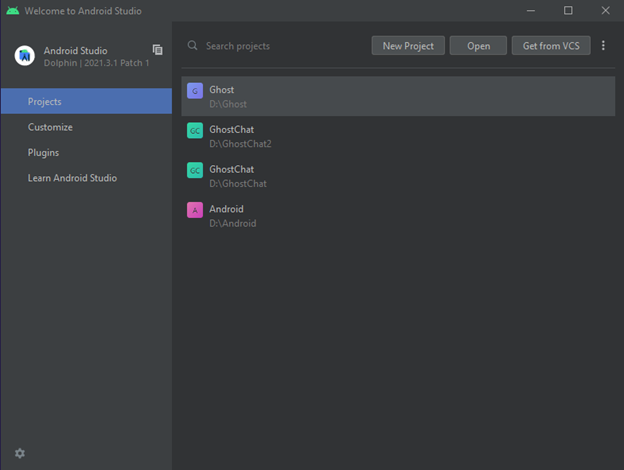Screen dimensions: 624x470
Task: Click the Open button
Action: (x=478, y=46)
